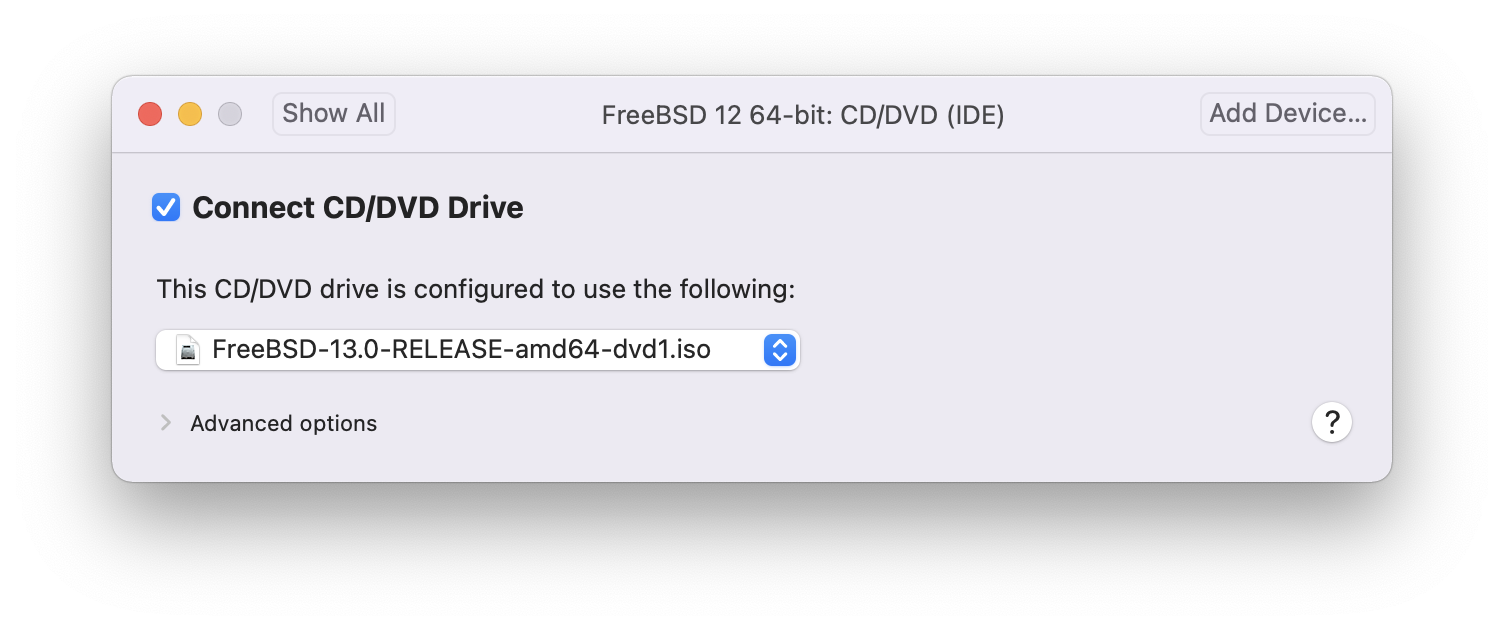This screenshot has height=630, width=1504.
Task: Uncheck the Connect CD/DVD Drive checkbox
Action: (166, 208)
